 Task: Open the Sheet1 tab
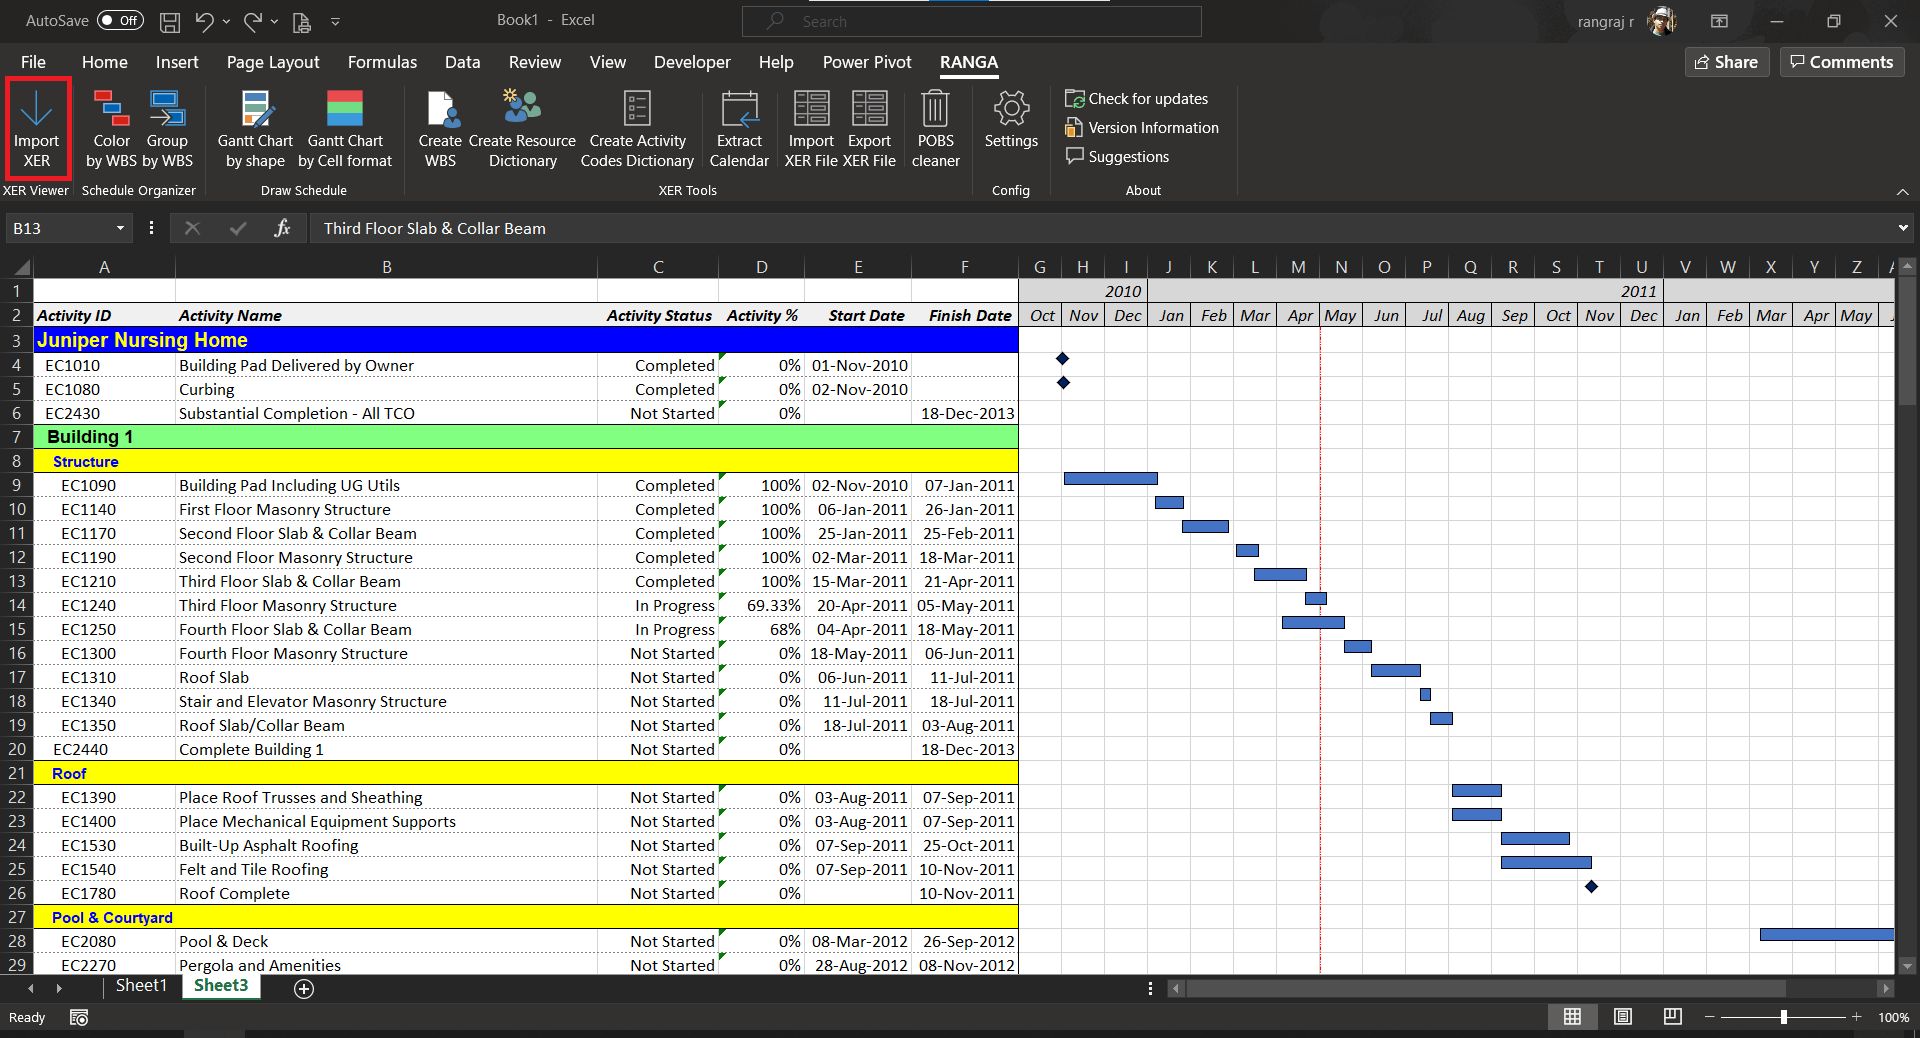click(x=140, y=985)
